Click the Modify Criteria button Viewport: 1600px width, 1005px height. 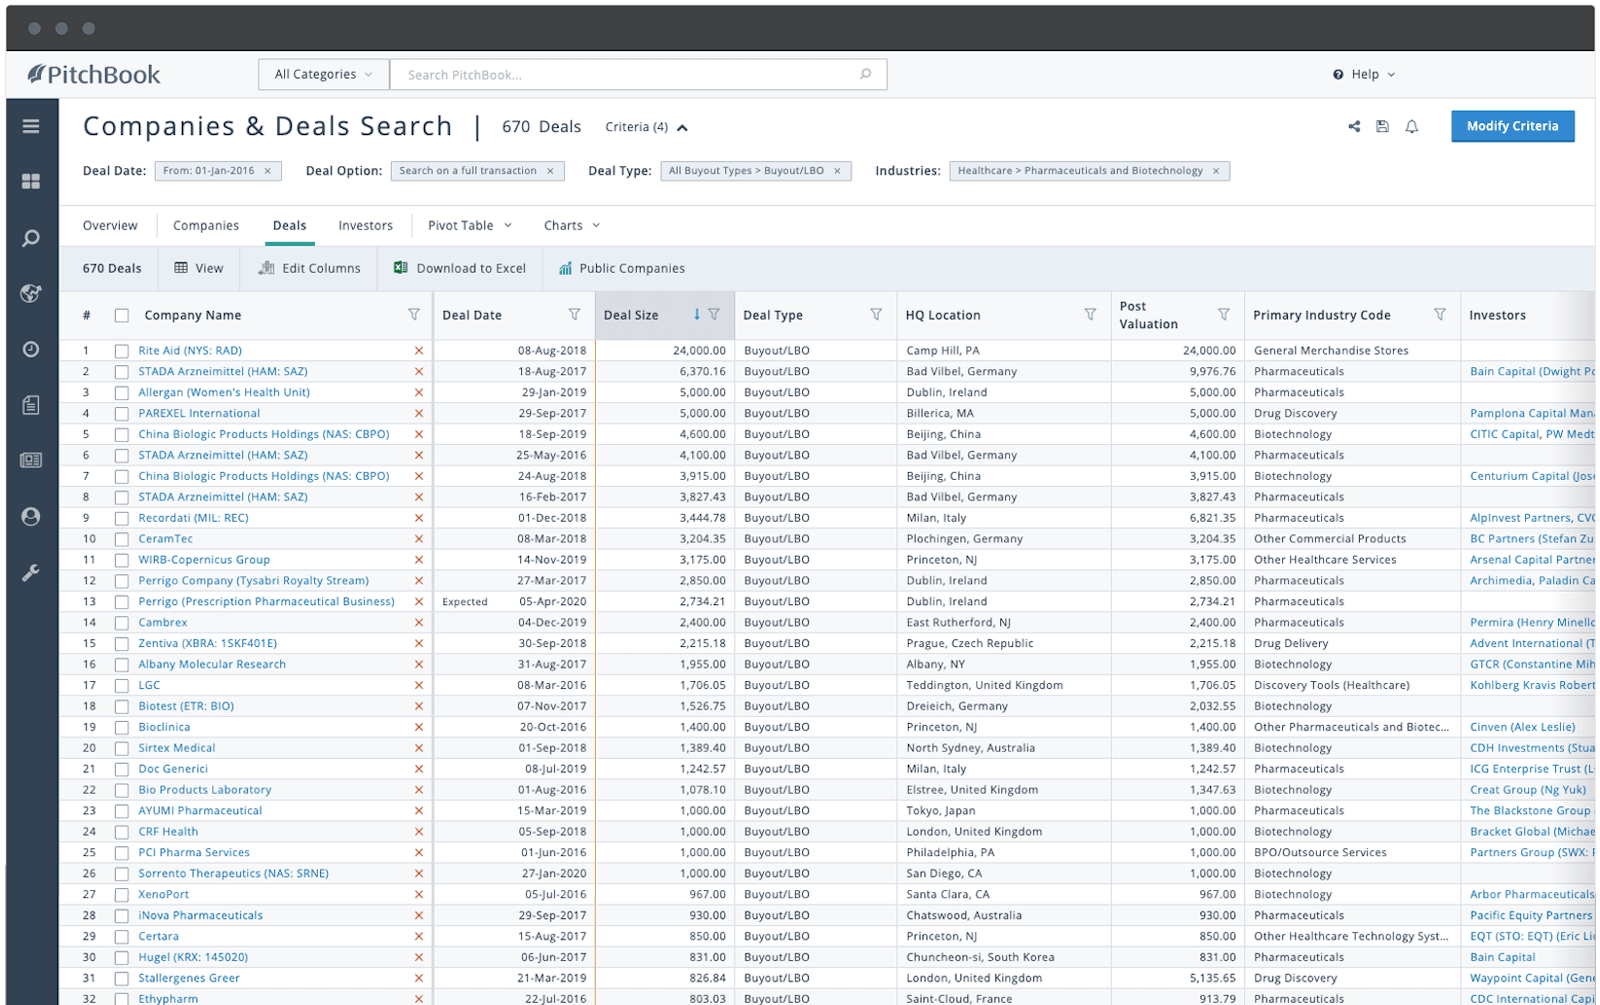pyautogui.click(x=1512, y=126)
